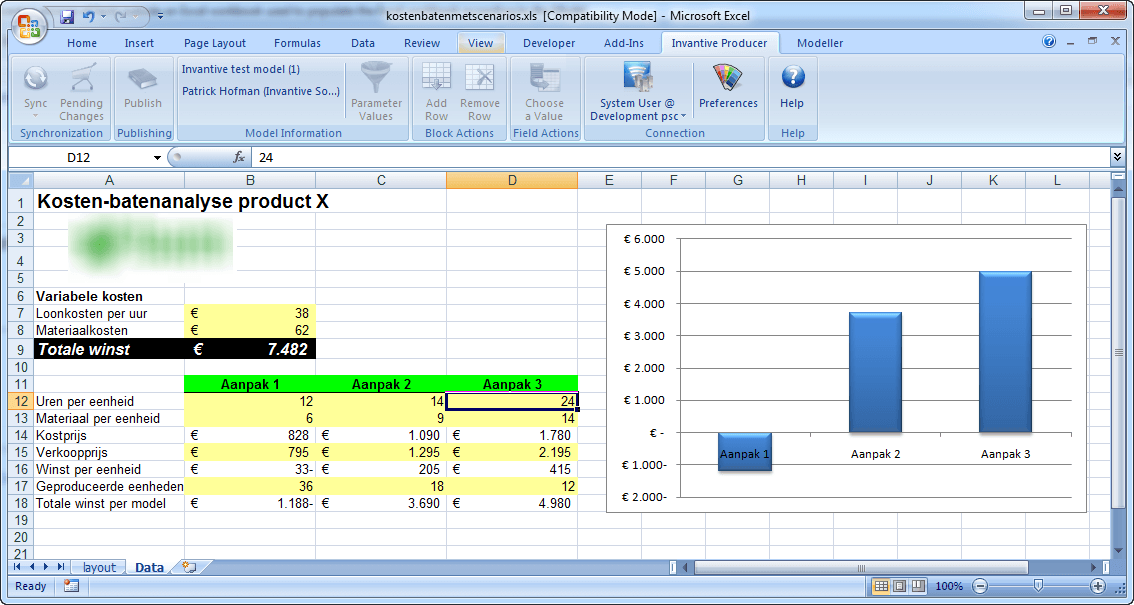Open the Modeller ribbon tab
Screen dimensions: 1134x605
[x=819, y=43]
